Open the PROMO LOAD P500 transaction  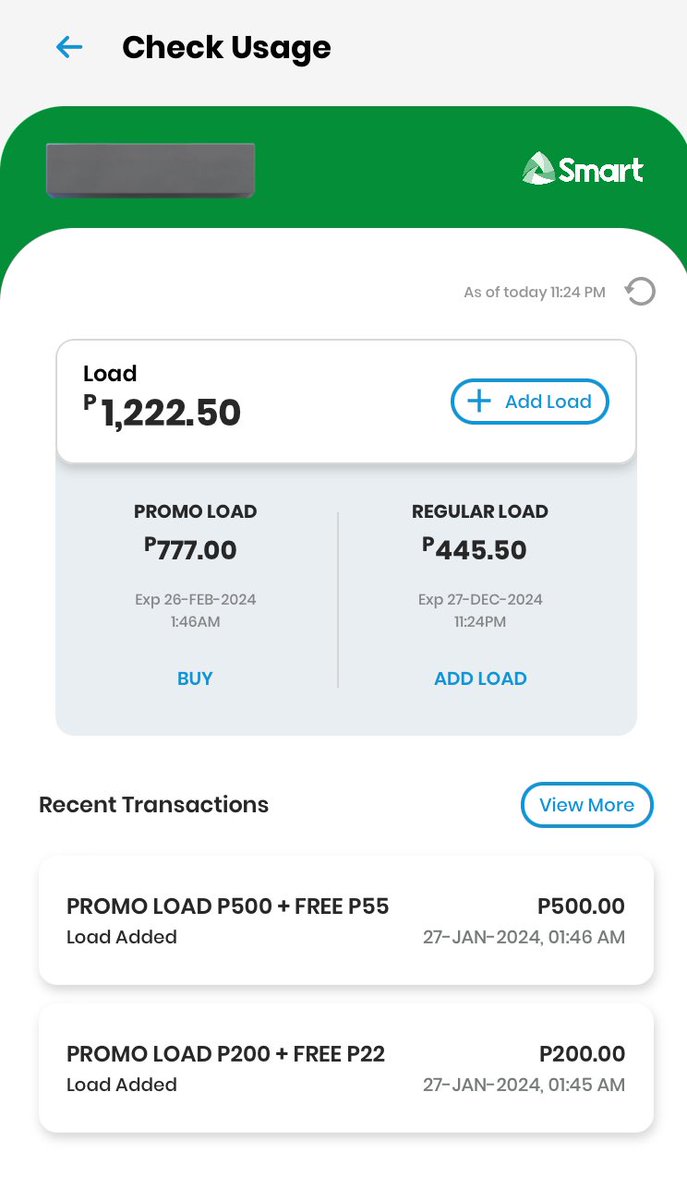(x=346, y=920)
